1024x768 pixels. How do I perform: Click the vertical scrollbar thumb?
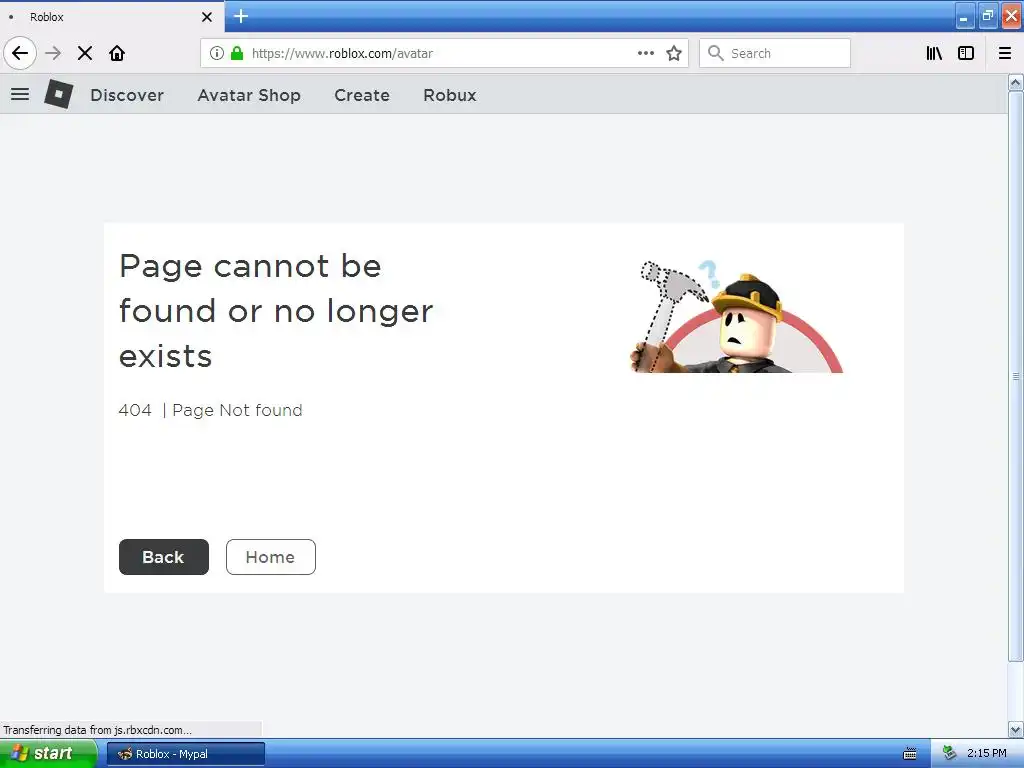tap(1016, 377)
